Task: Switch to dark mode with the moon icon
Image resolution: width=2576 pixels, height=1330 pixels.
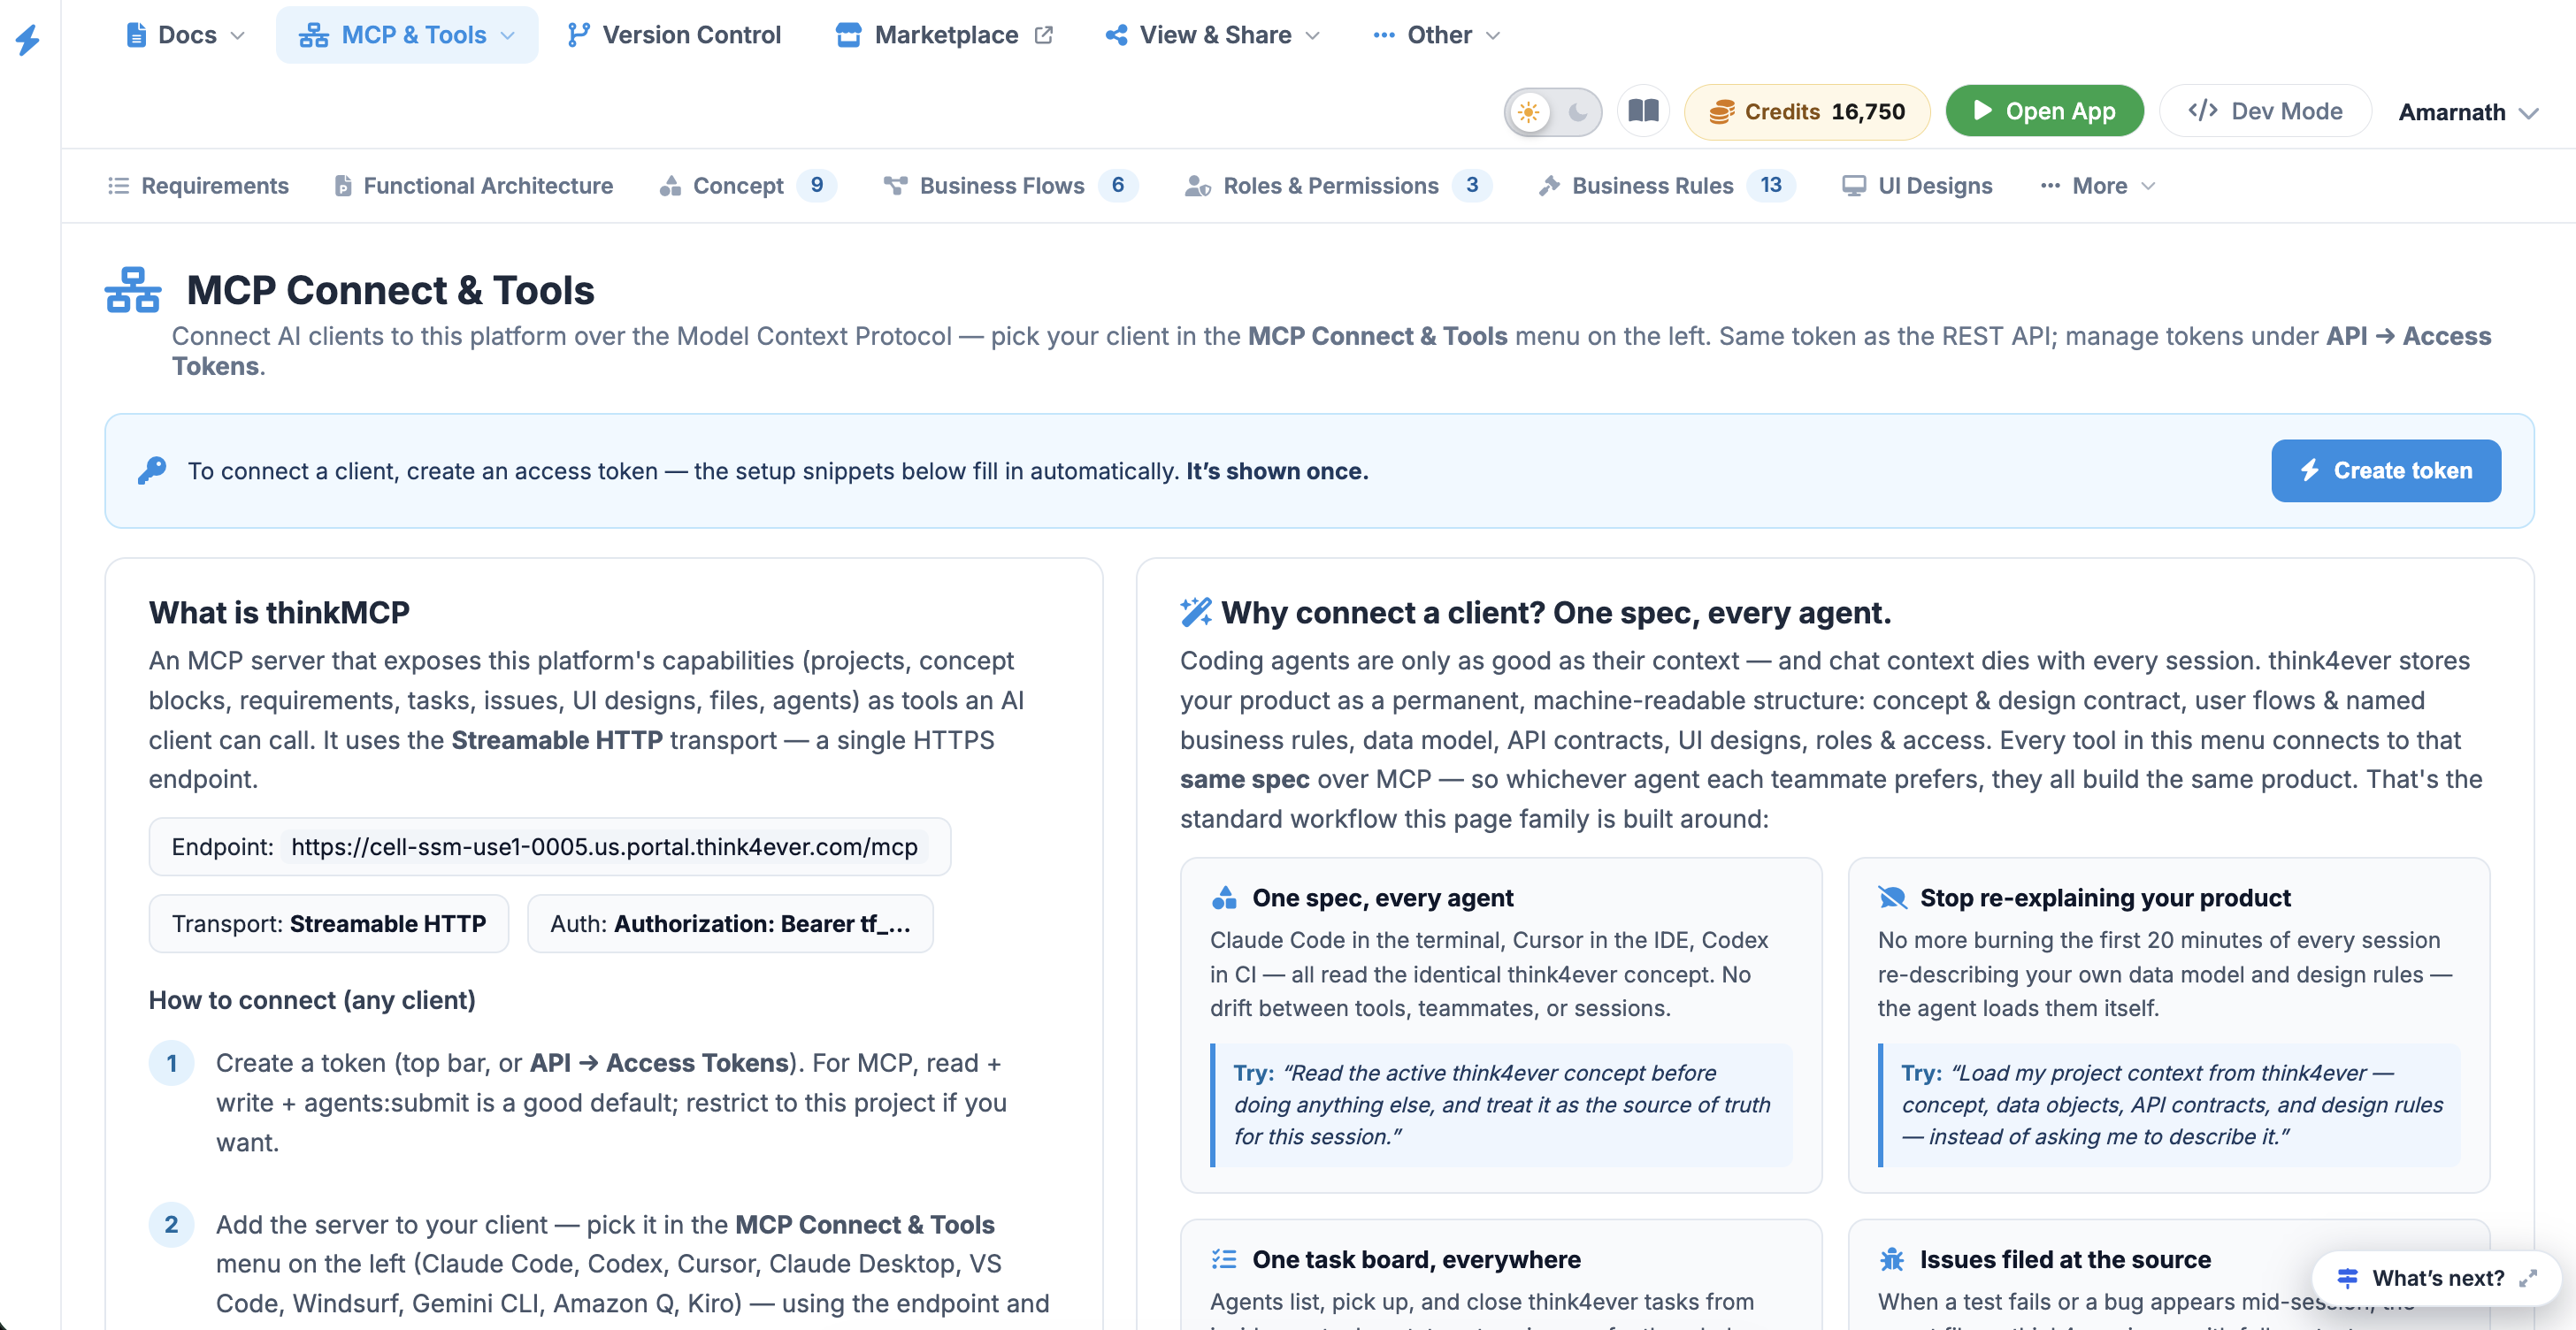Action: 1577,112
